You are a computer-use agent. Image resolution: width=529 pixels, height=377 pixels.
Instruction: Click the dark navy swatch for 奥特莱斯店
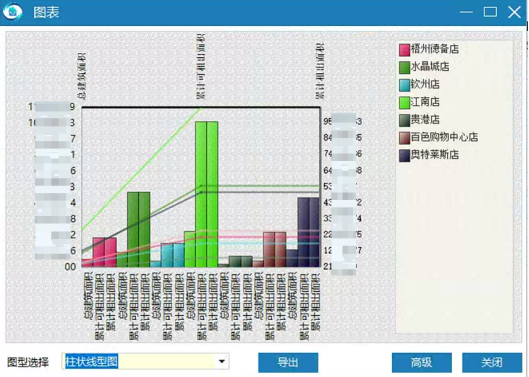[x=404, y=156]
